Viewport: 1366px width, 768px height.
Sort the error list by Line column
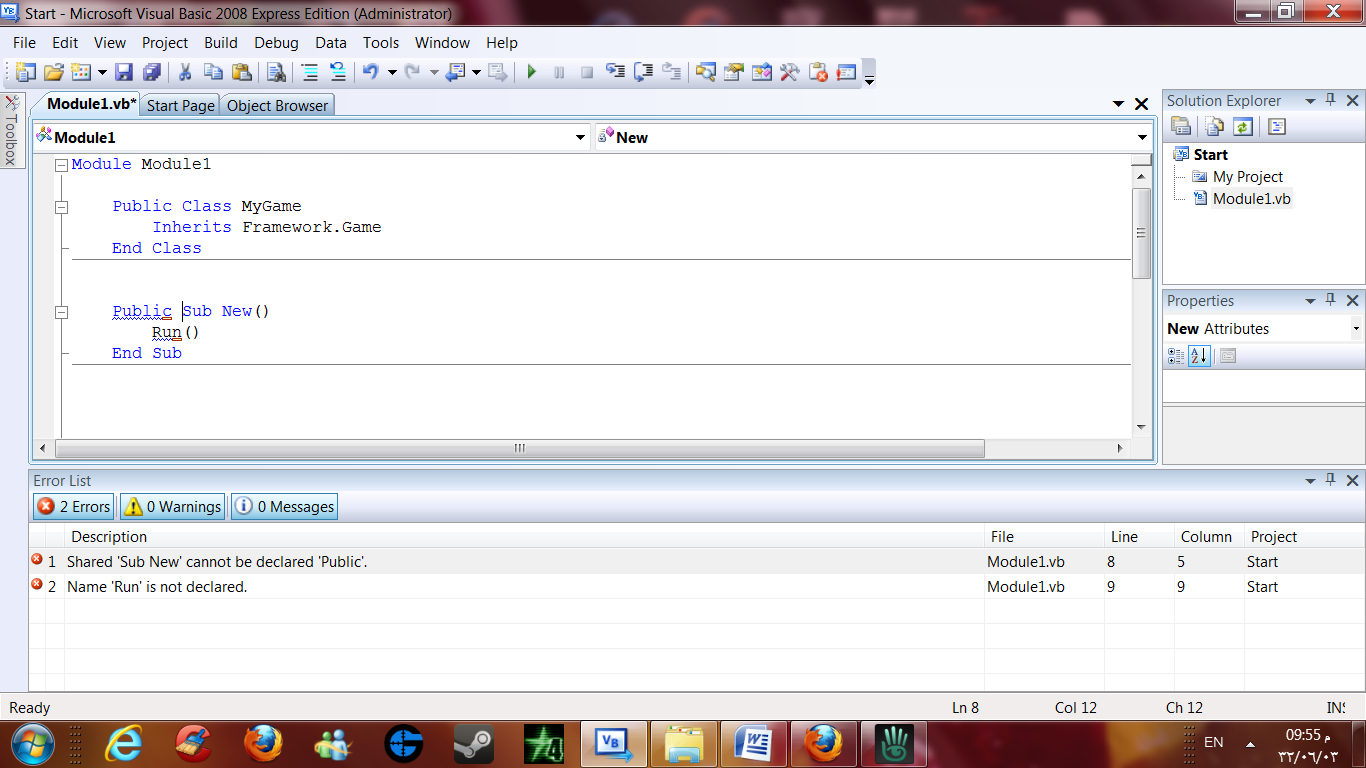point(1139,537)
